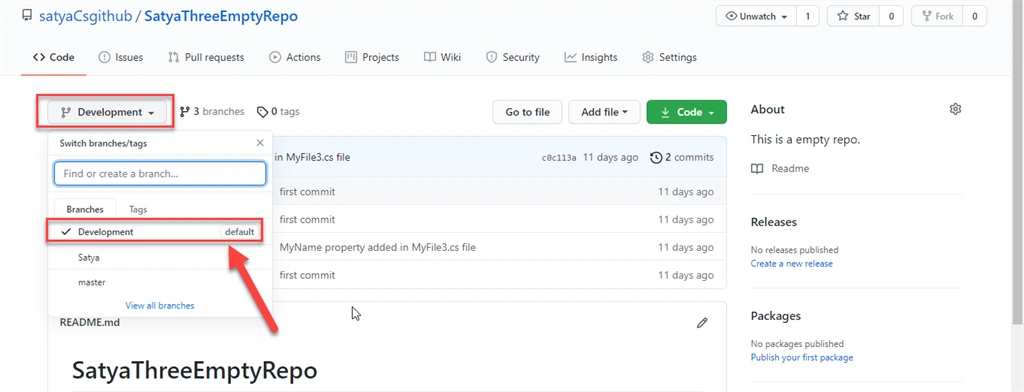1024x392 pixels.
Task: Switch to the Projects tab
Action: tap(372, 57)
